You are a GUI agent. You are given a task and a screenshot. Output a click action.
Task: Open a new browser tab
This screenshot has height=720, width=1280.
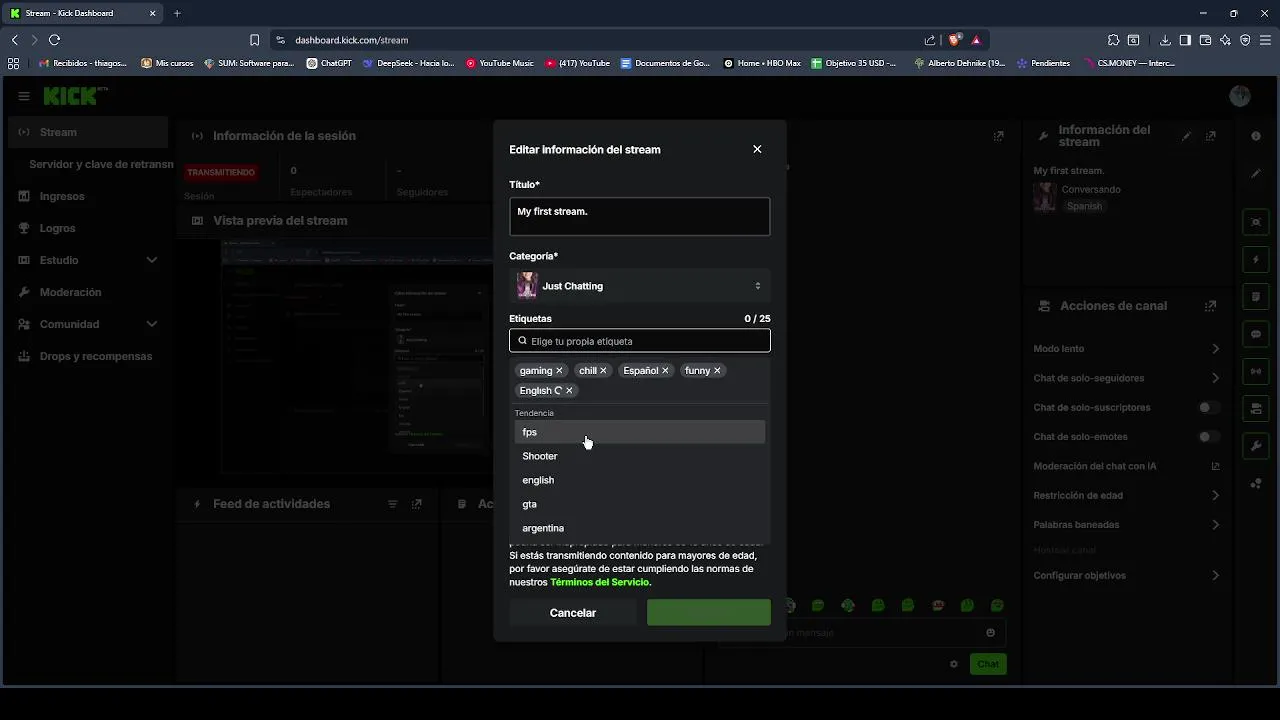(x=177, y=13)
